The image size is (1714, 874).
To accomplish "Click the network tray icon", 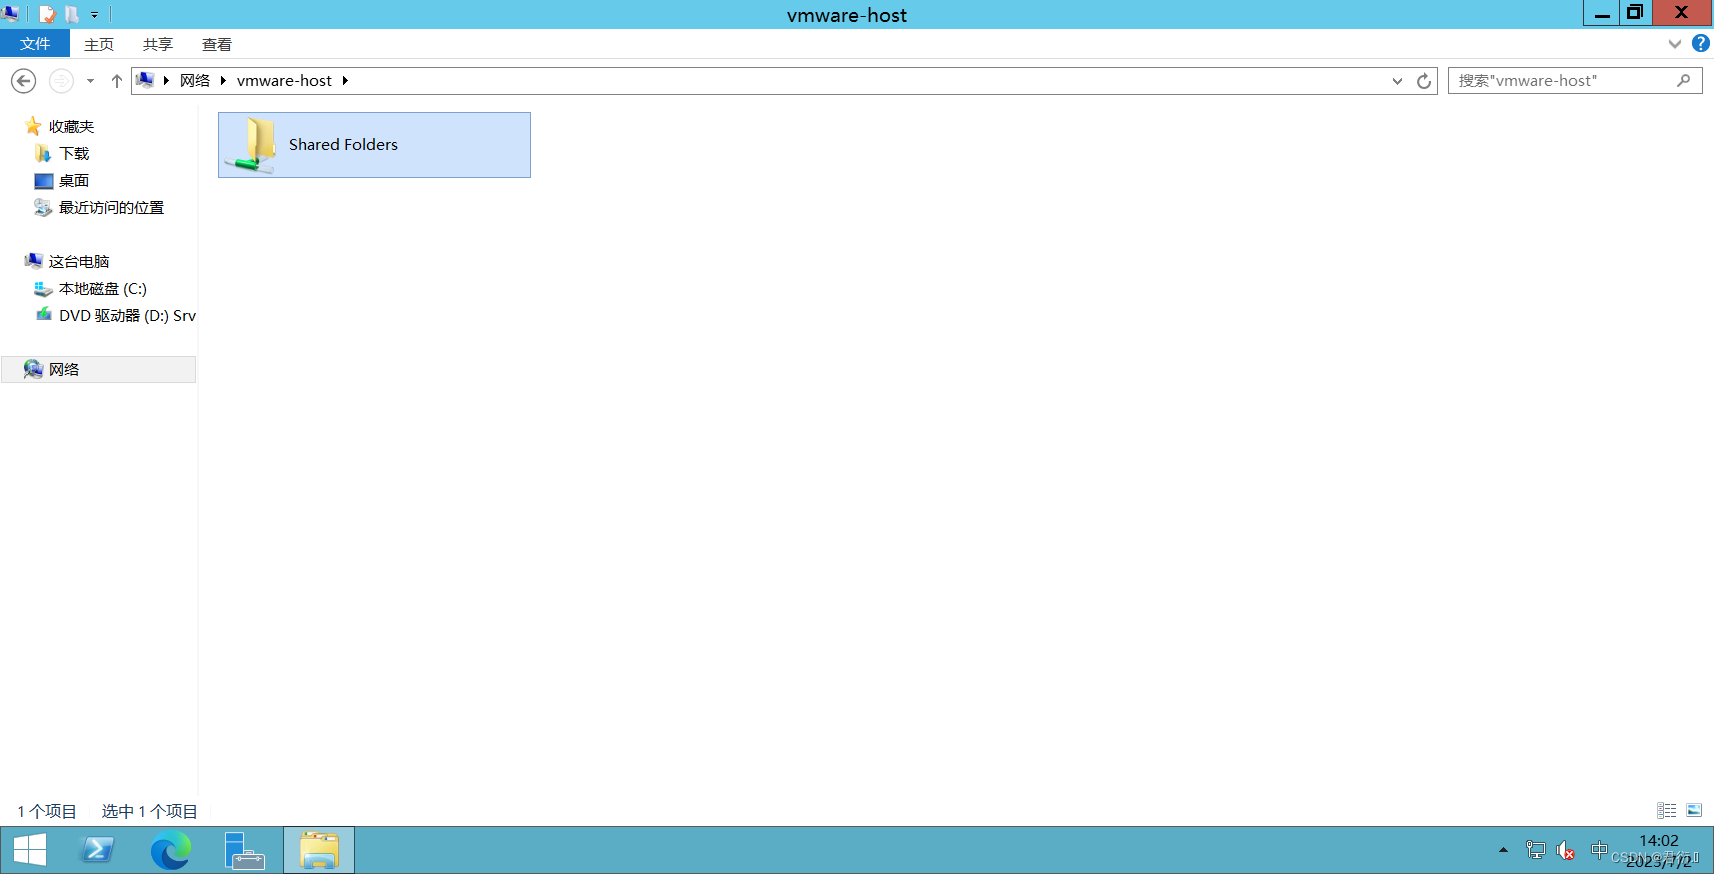I will click(1536, 850).
